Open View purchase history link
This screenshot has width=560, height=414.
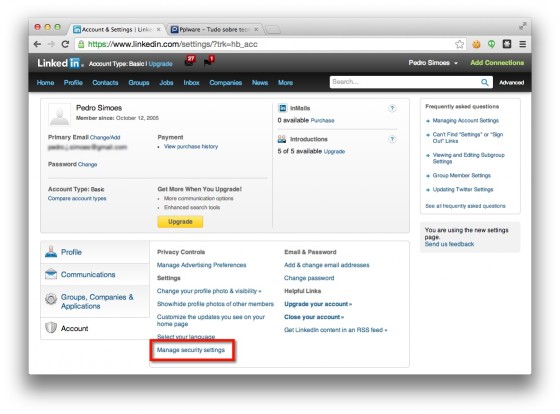pyautogui.click(x=191, y=146)
